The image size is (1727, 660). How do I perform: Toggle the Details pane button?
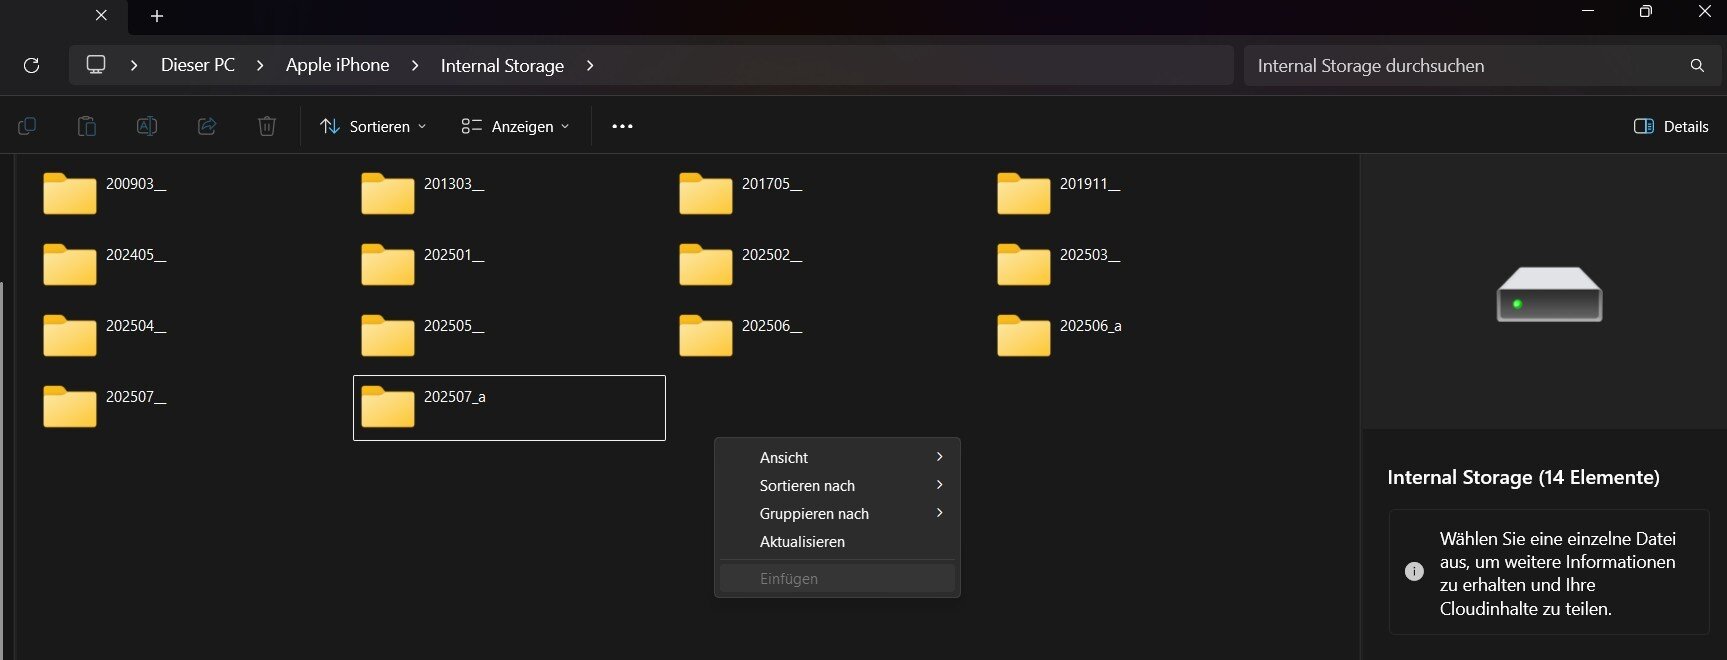coord(1670,126)
